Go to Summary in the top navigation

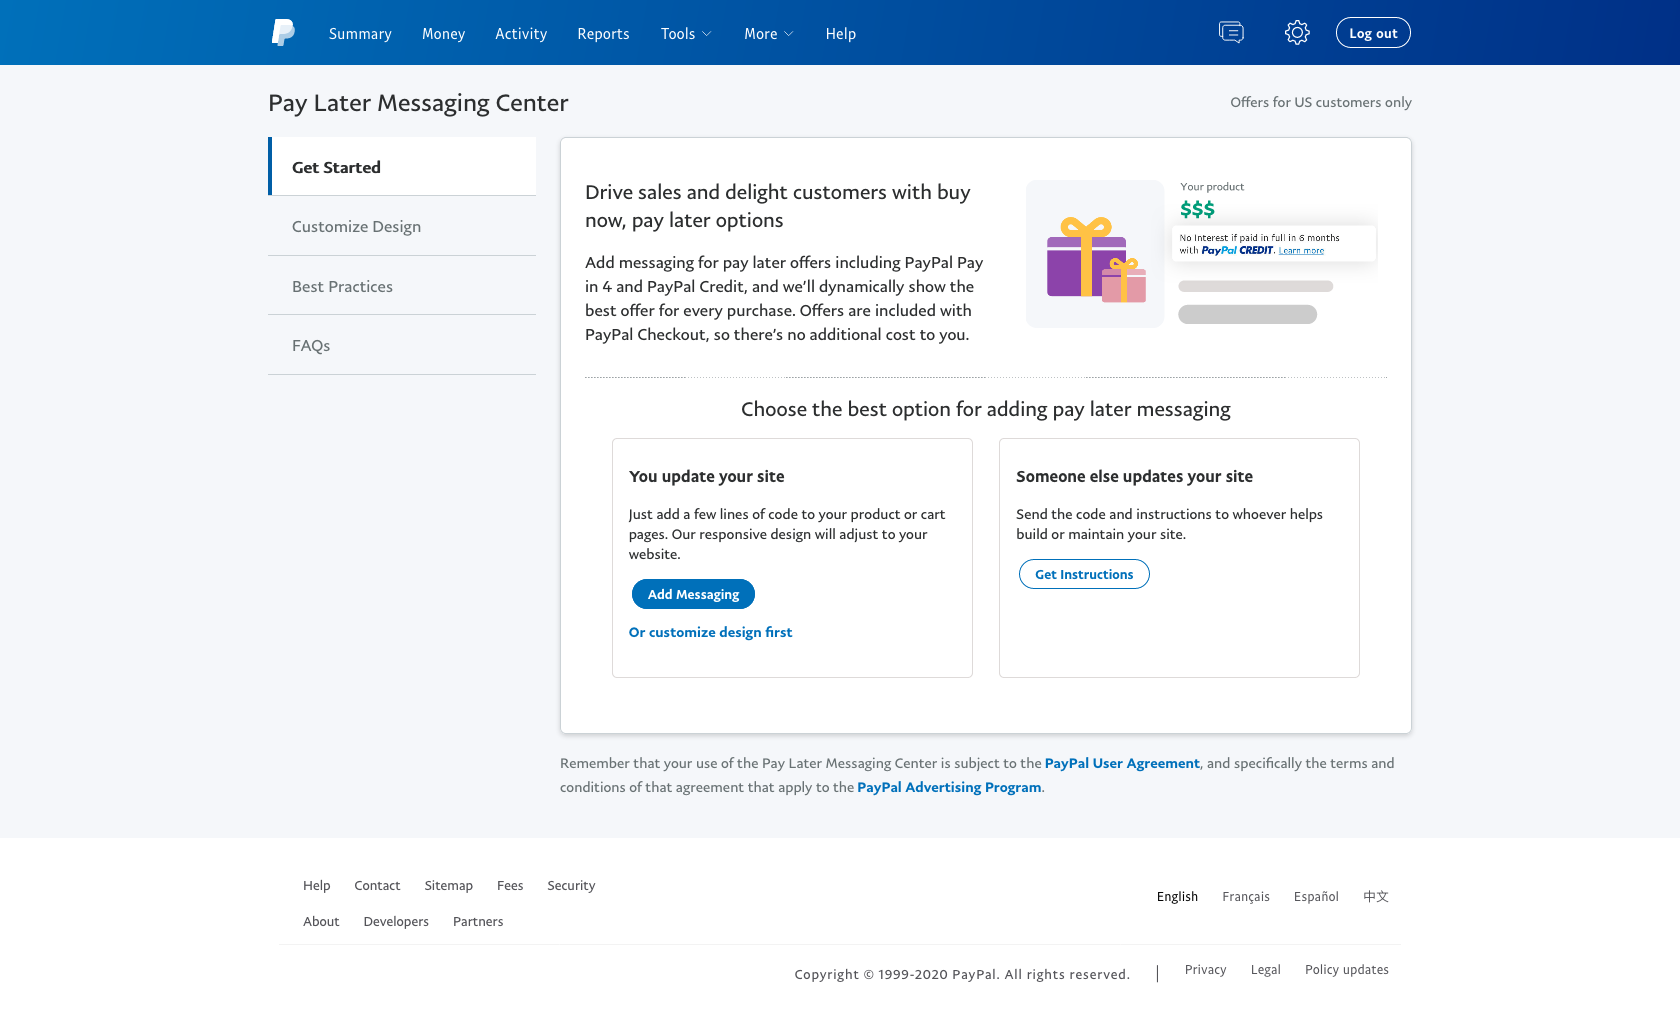point(360,34)
